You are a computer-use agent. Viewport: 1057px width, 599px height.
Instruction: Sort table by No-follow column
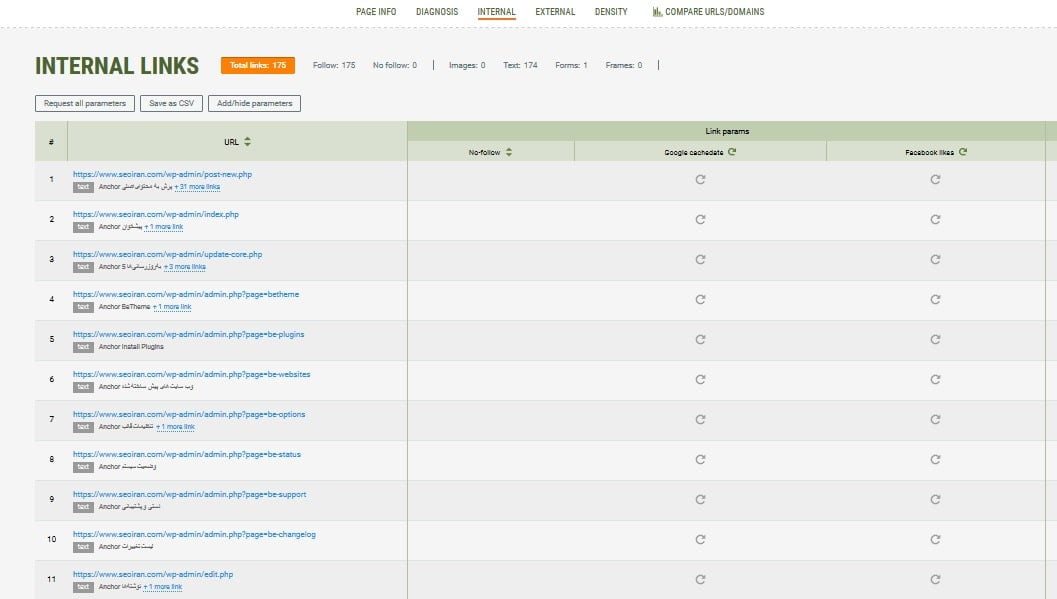509,152
